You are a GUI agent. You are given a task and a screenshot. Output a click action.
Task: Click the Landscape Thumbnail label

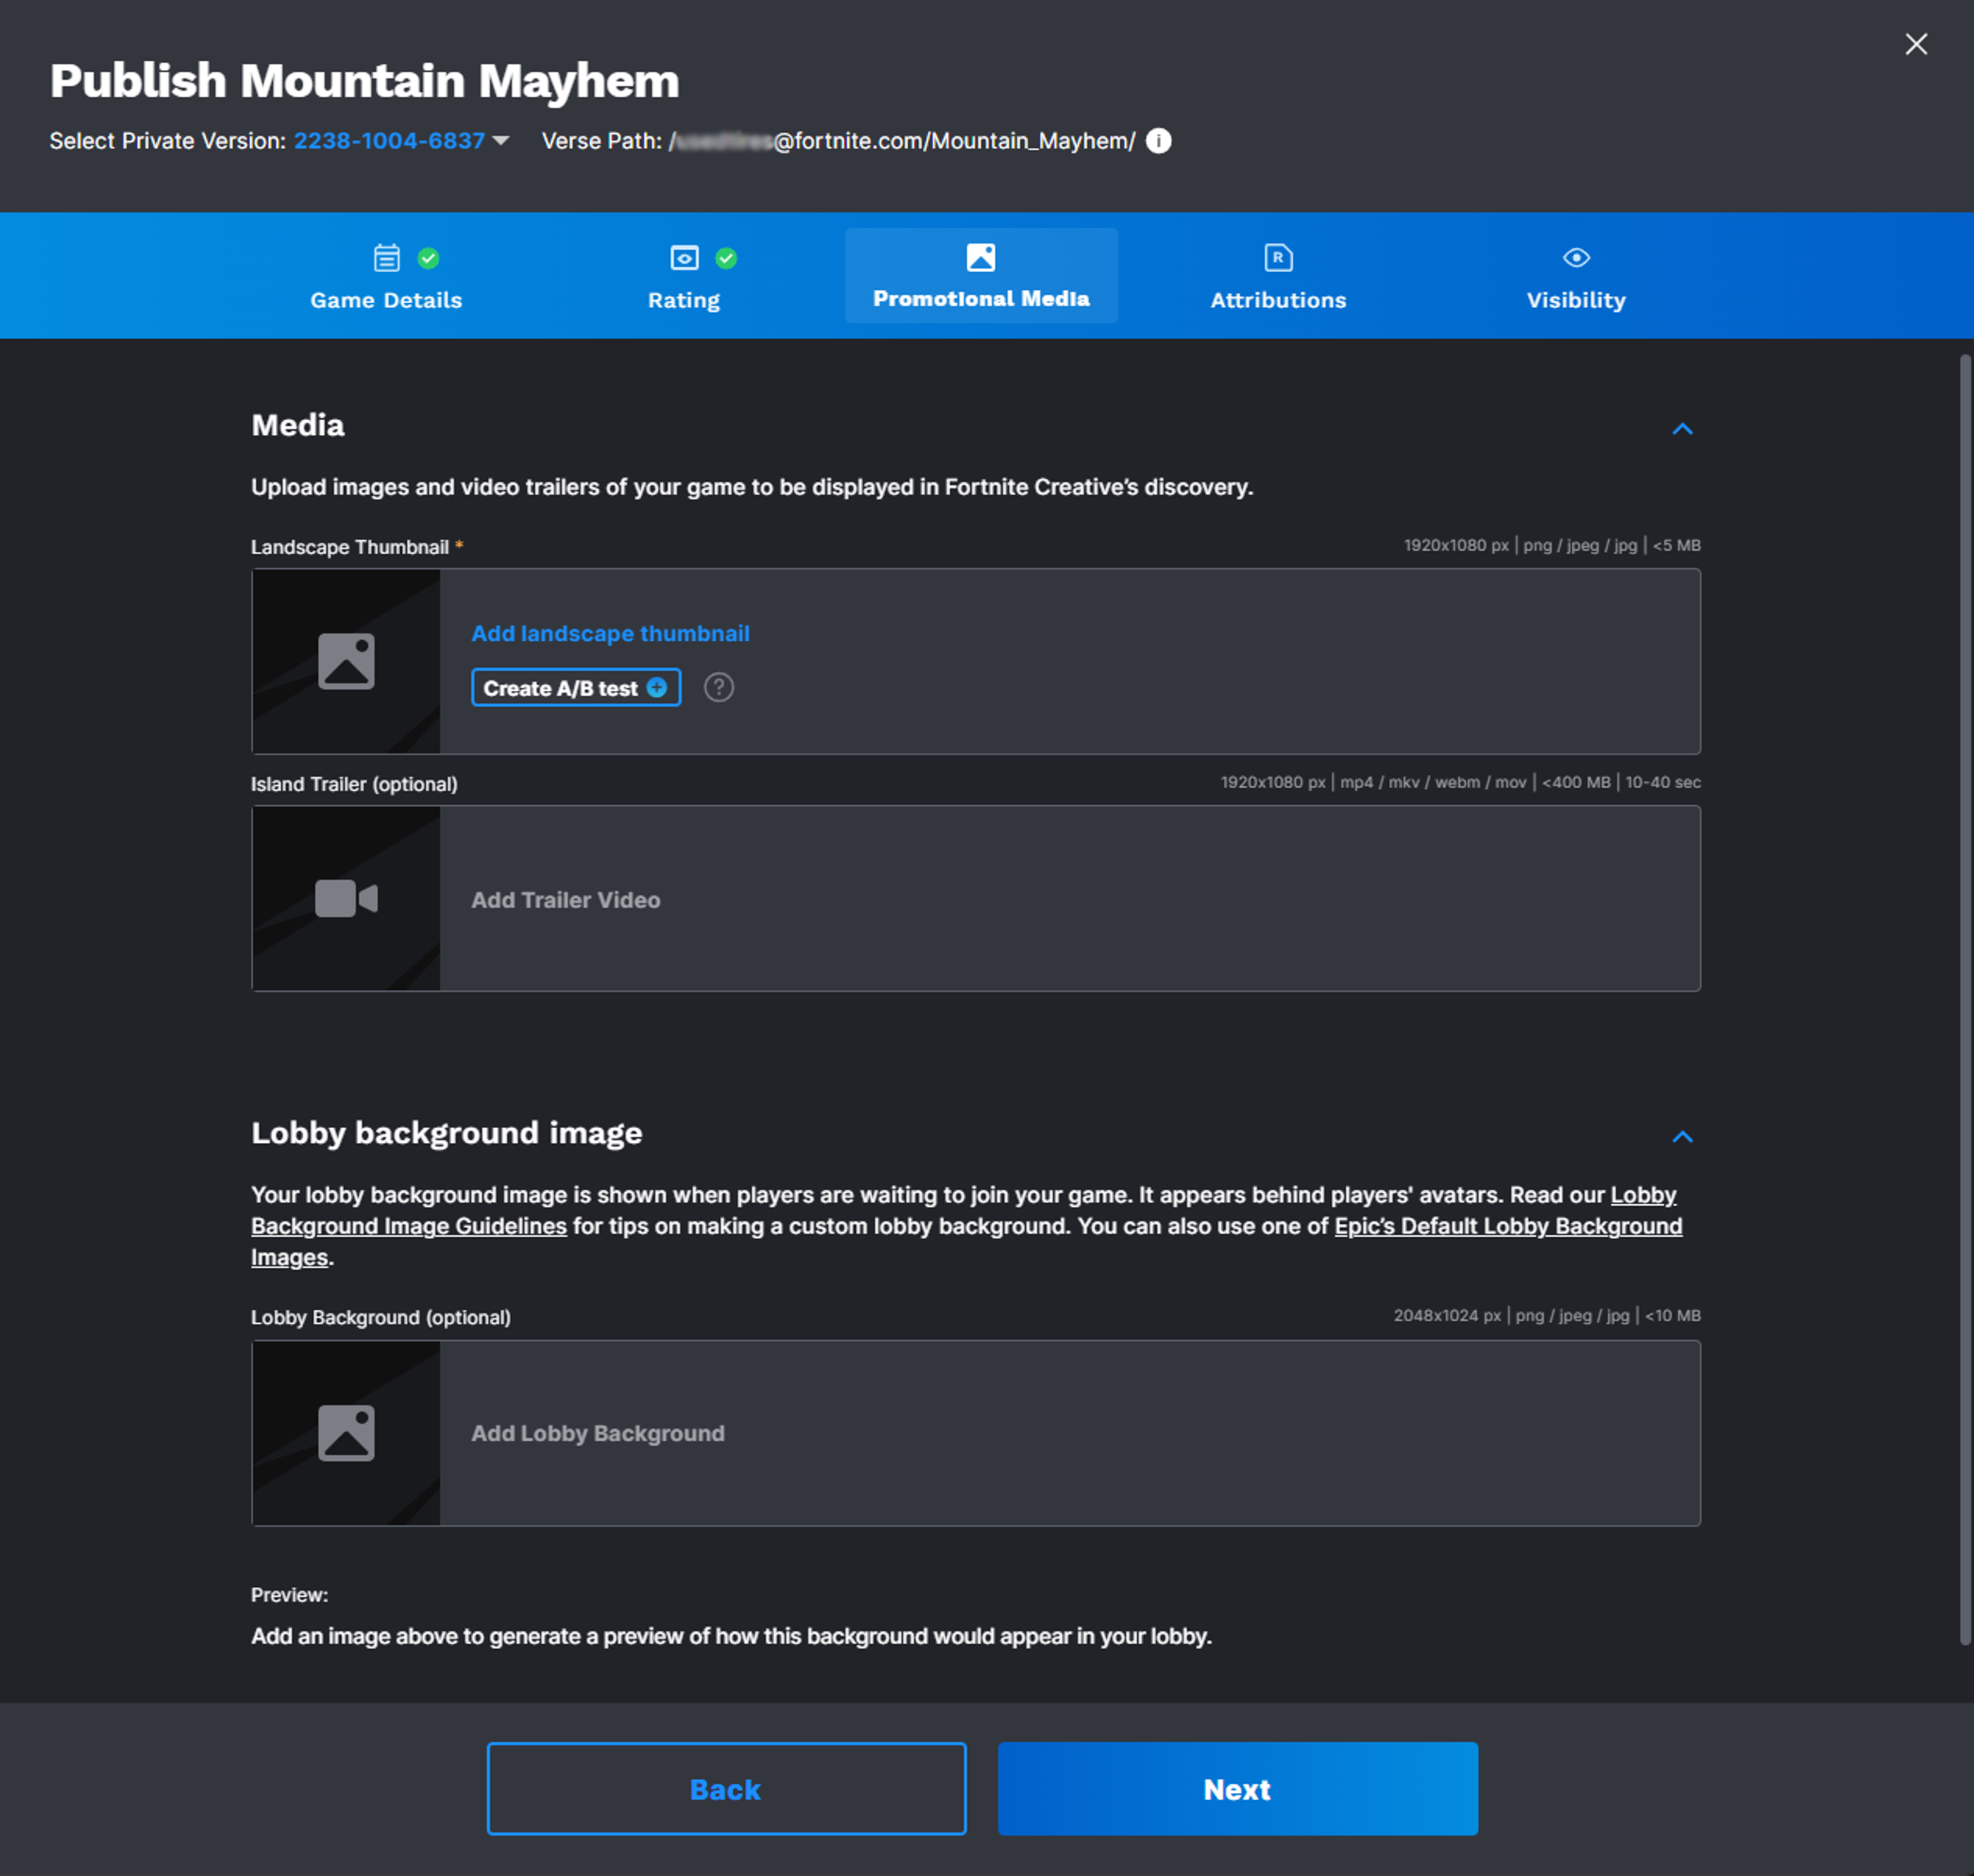pyautogui.click(x=350, y=547)
